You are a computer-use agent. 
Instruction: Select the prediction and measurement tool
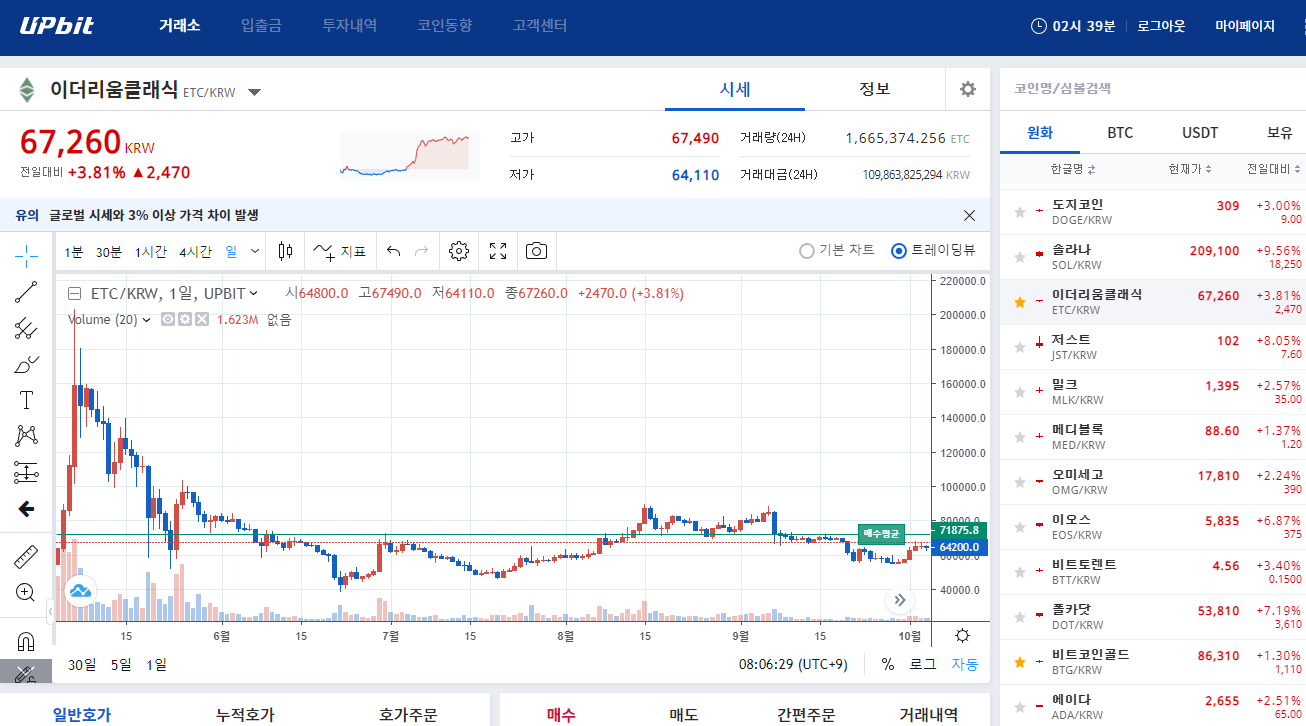pos(26,472)
